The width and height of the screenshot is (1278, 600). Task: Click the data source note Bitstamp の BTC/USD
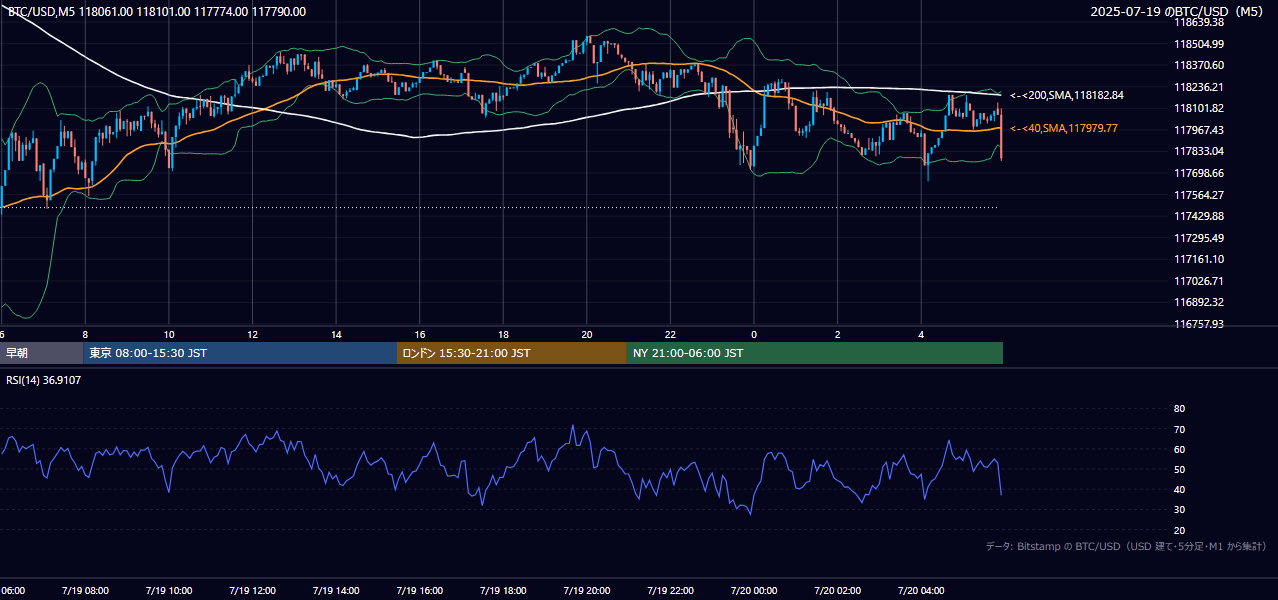pyautogui.click(x=1126, y=546)
